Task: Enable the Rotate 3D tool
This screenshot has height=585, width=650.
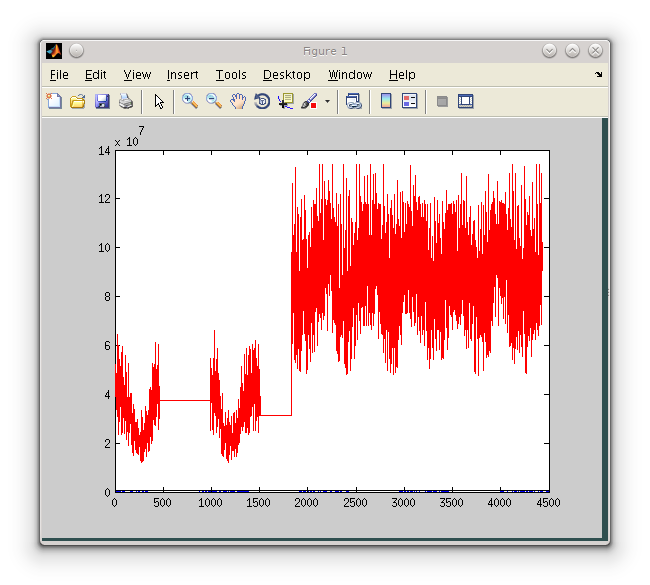Action: click(262, 101)
